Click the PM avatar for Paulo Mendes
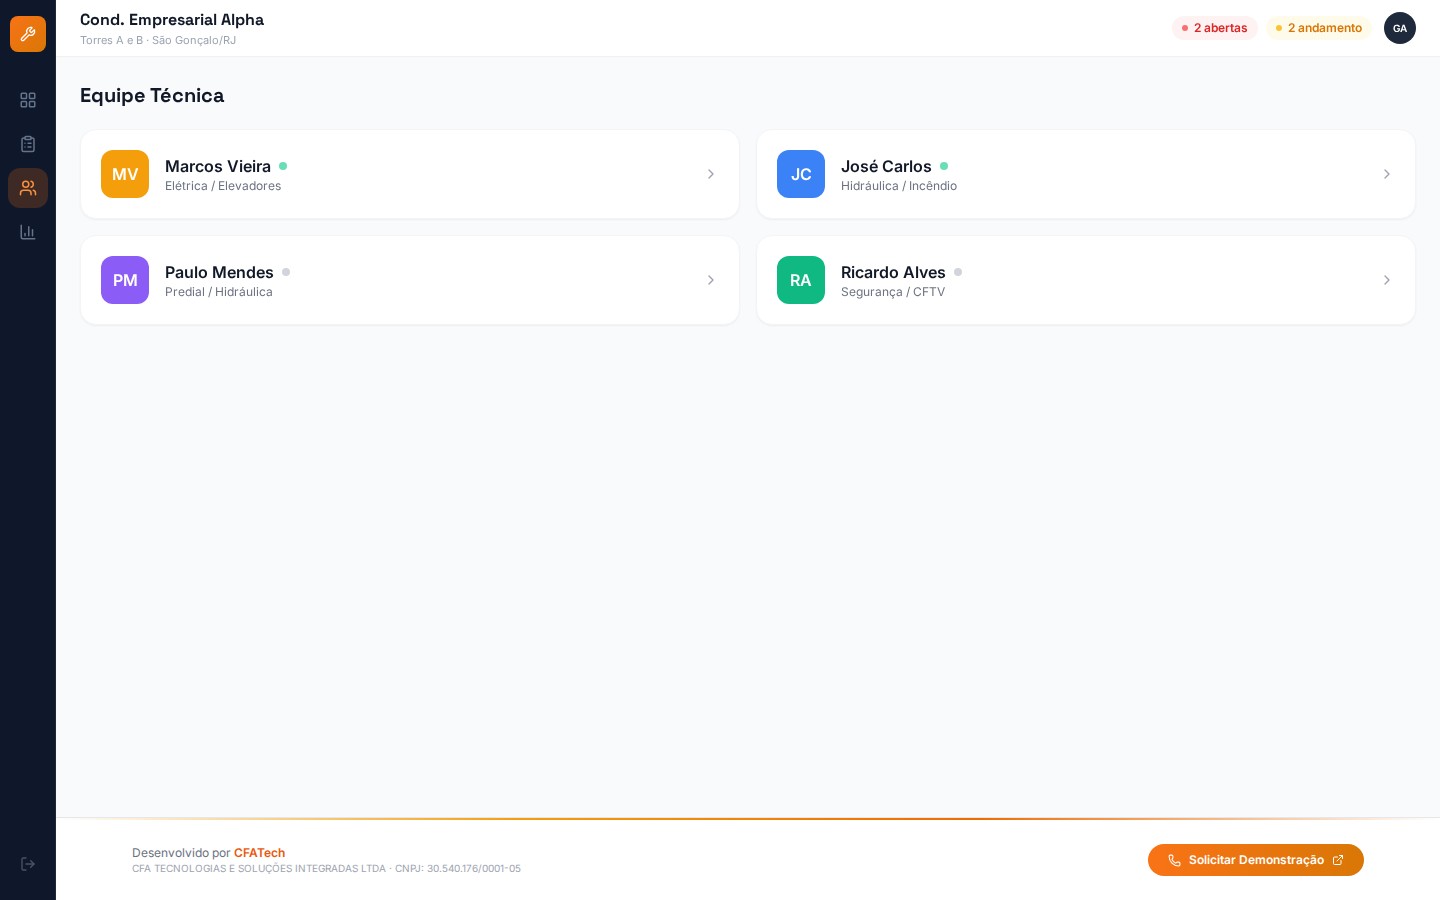The width and height of the screenshot is (1440, 900). pos(125,280)
